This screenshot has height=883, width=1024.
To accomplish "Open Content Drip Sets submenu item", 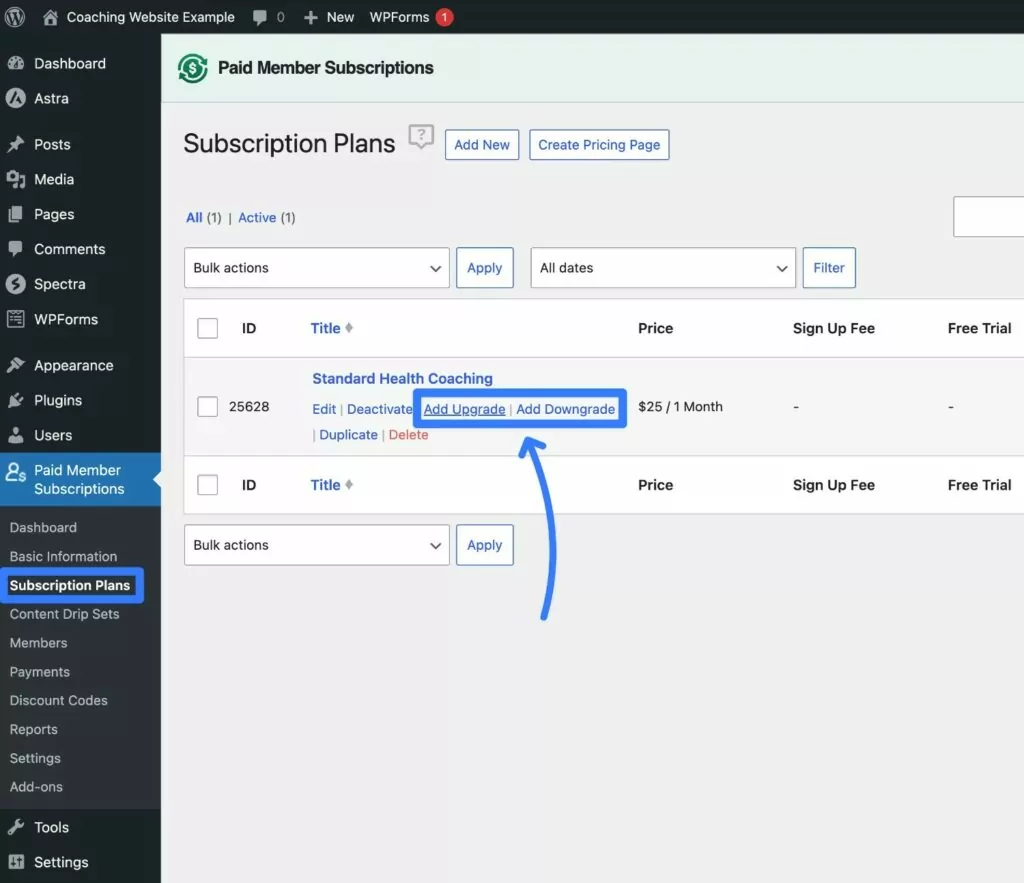I will [65, 614].
